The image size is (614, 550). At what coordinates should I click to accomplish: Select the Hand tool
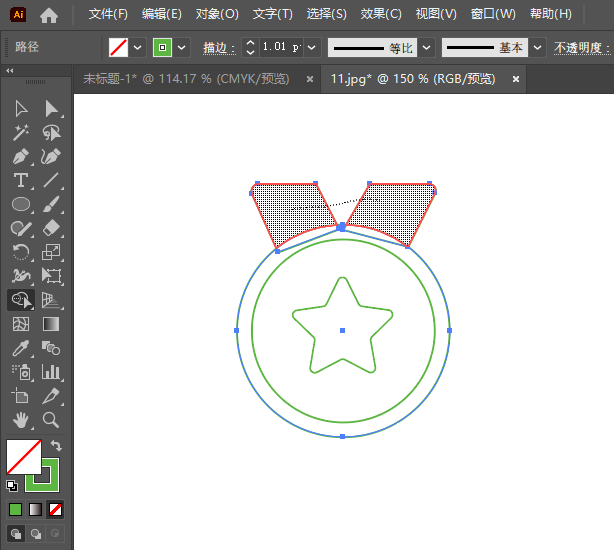(21, 420)
